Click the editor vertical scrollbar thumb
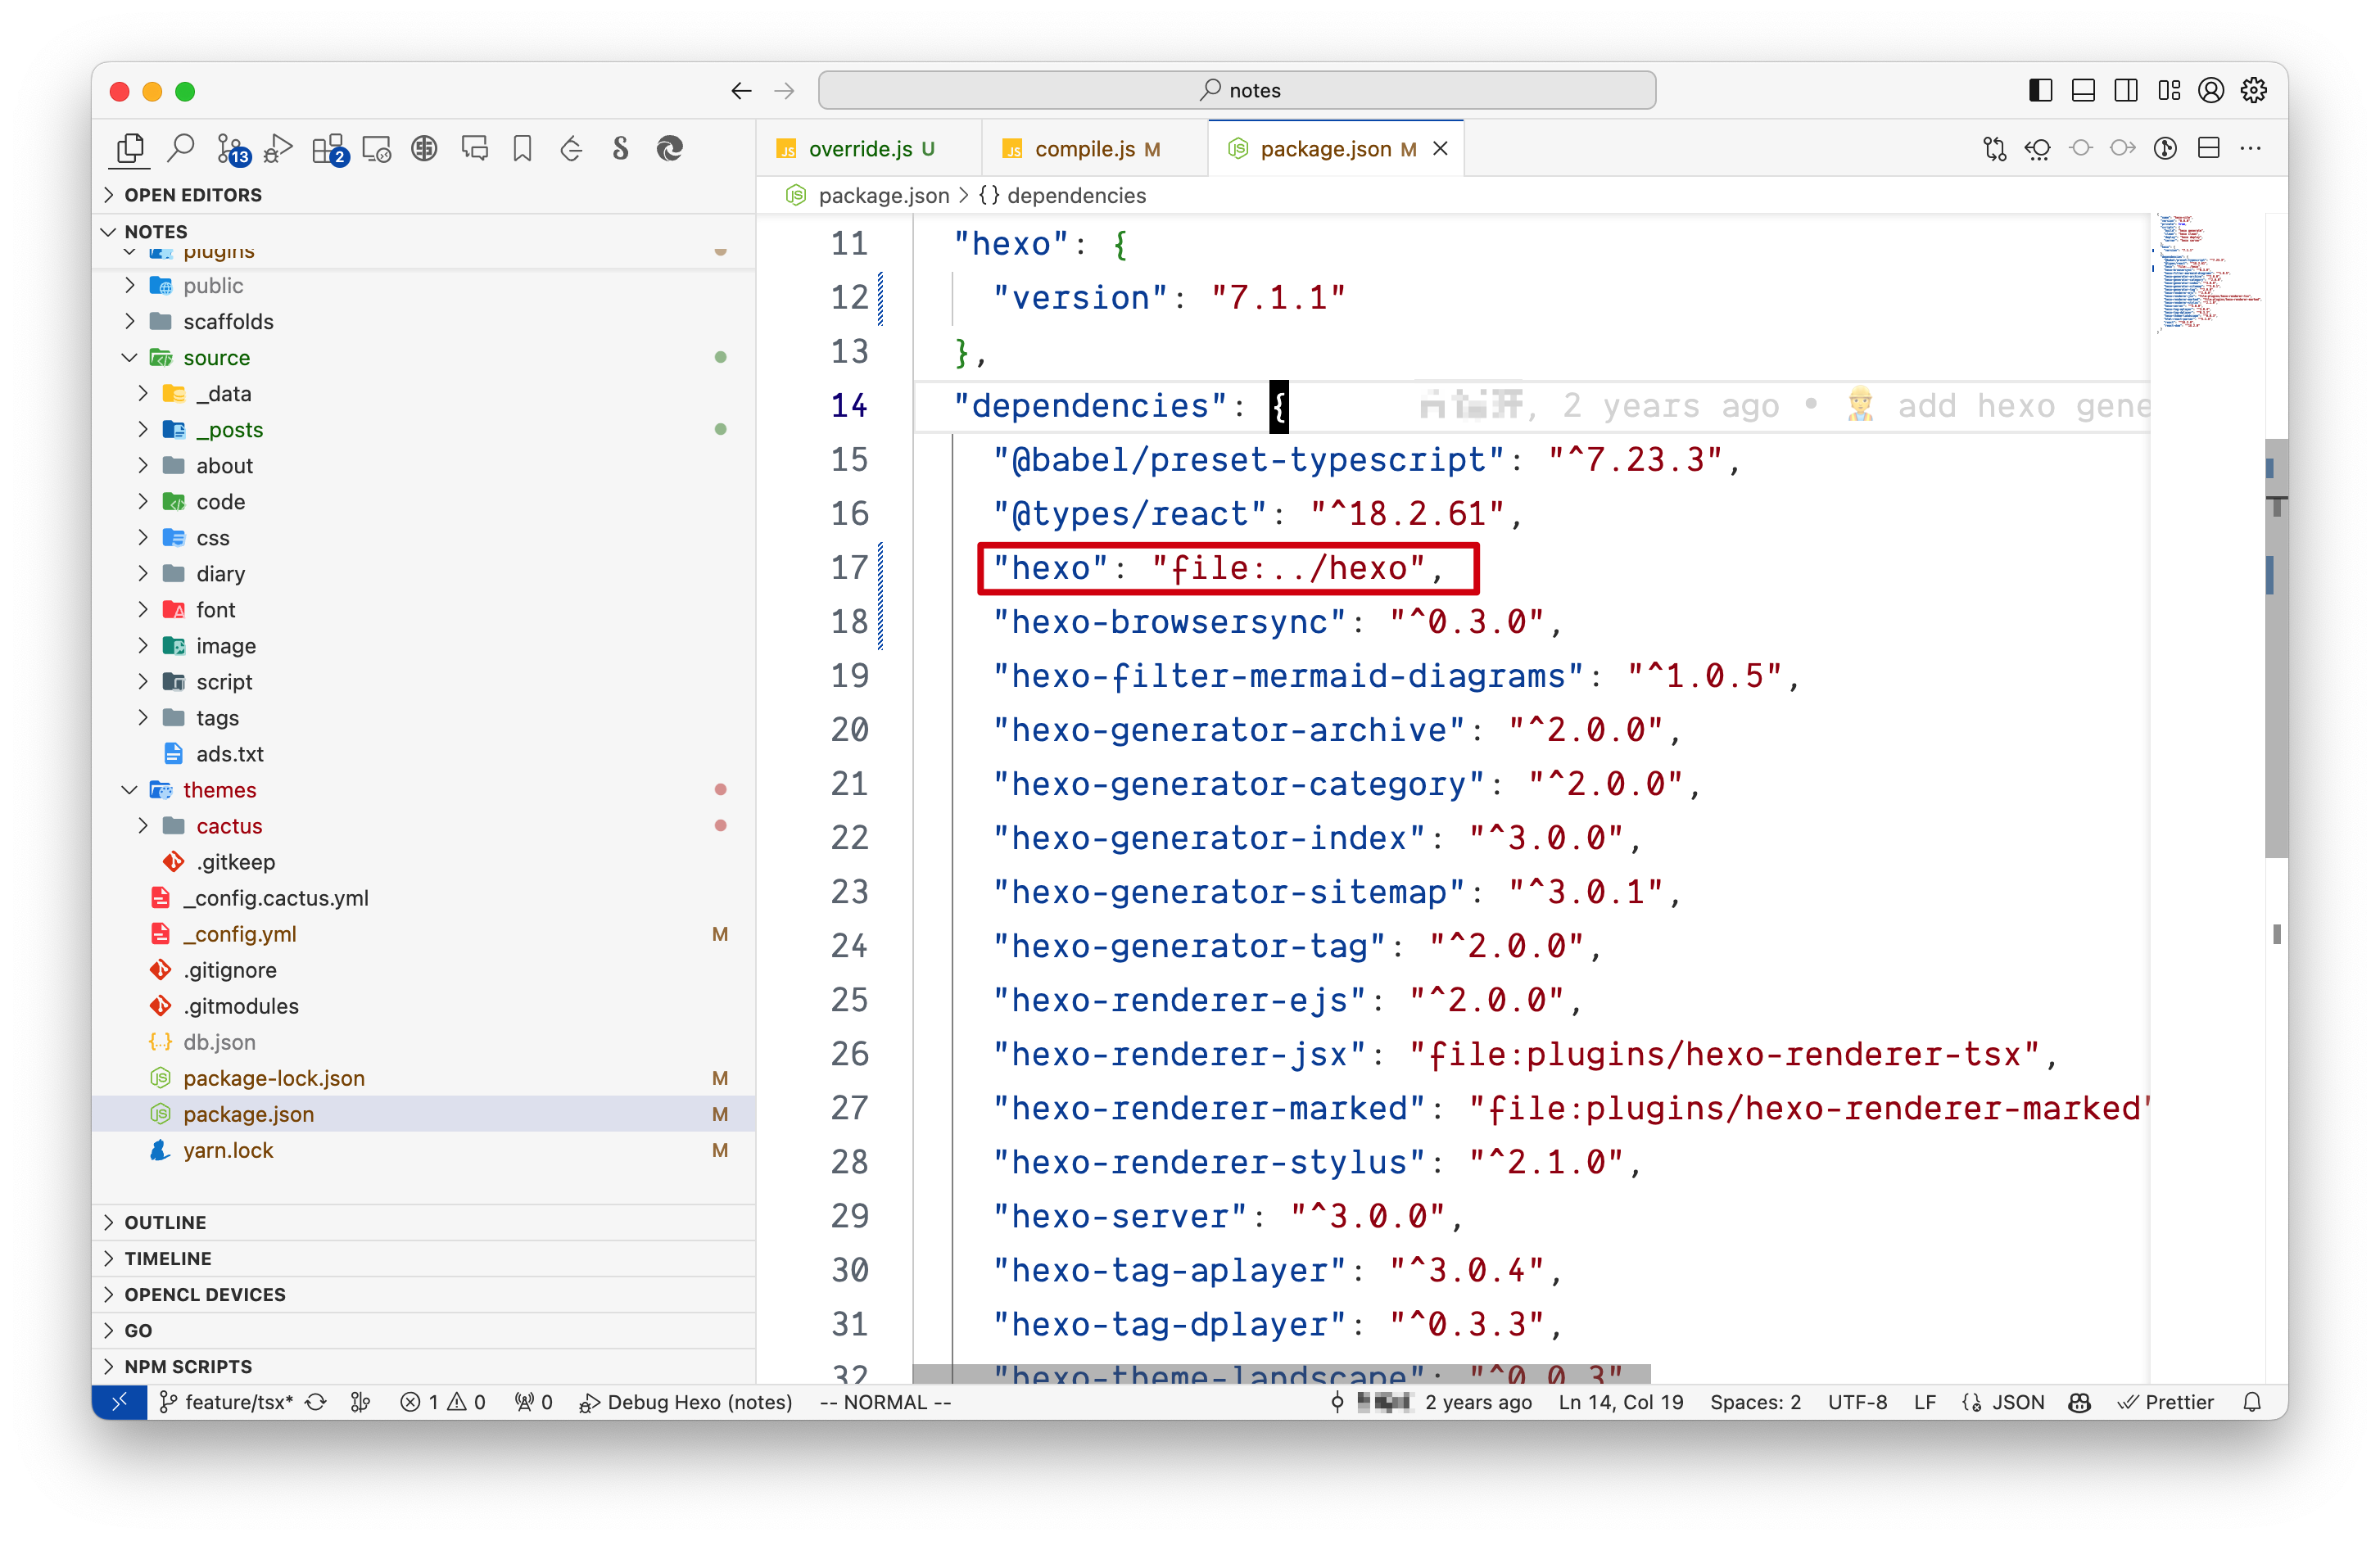The image size is (2380, 1541). click(x=2275, y=650)
